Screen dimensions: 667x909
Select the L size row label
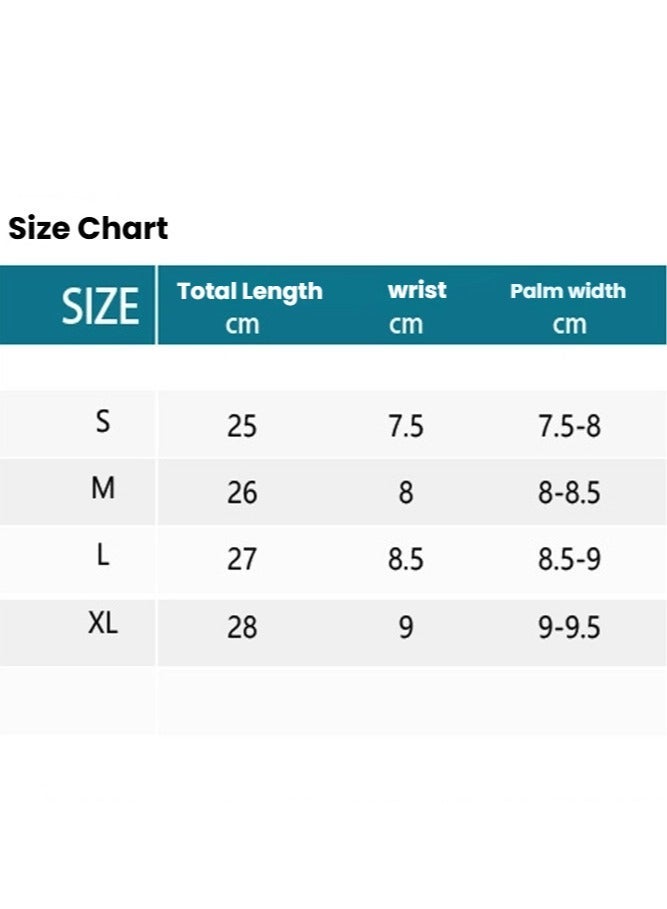[103, 556]
